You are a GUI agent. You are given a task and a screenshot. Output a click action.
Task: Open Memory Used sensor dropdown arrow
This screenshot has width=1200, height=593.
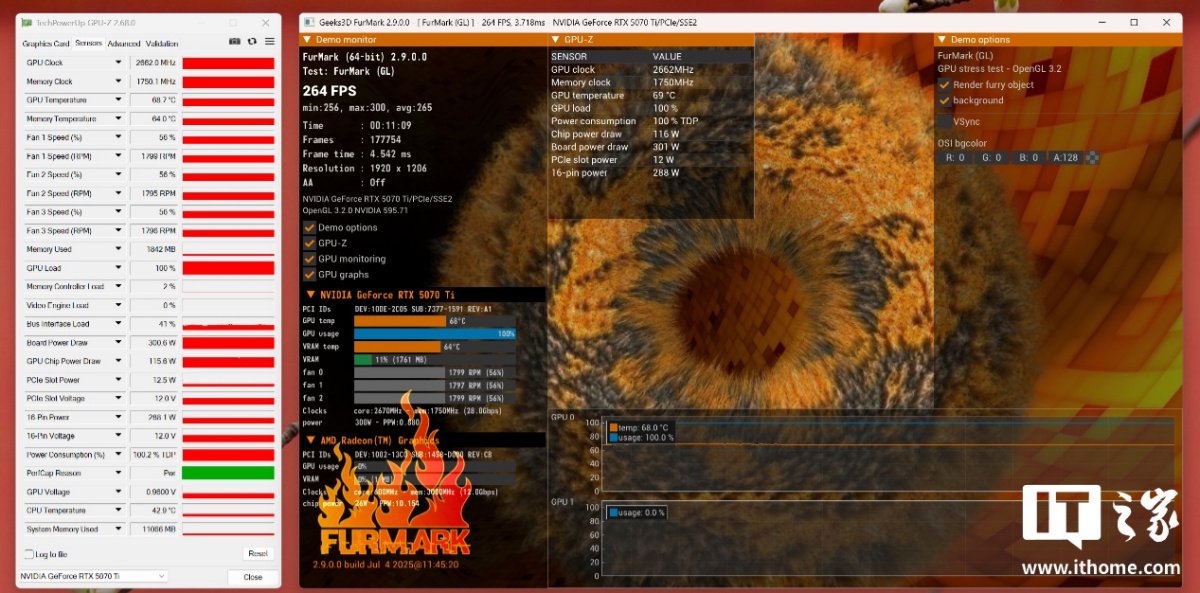[x=119, y=250]
